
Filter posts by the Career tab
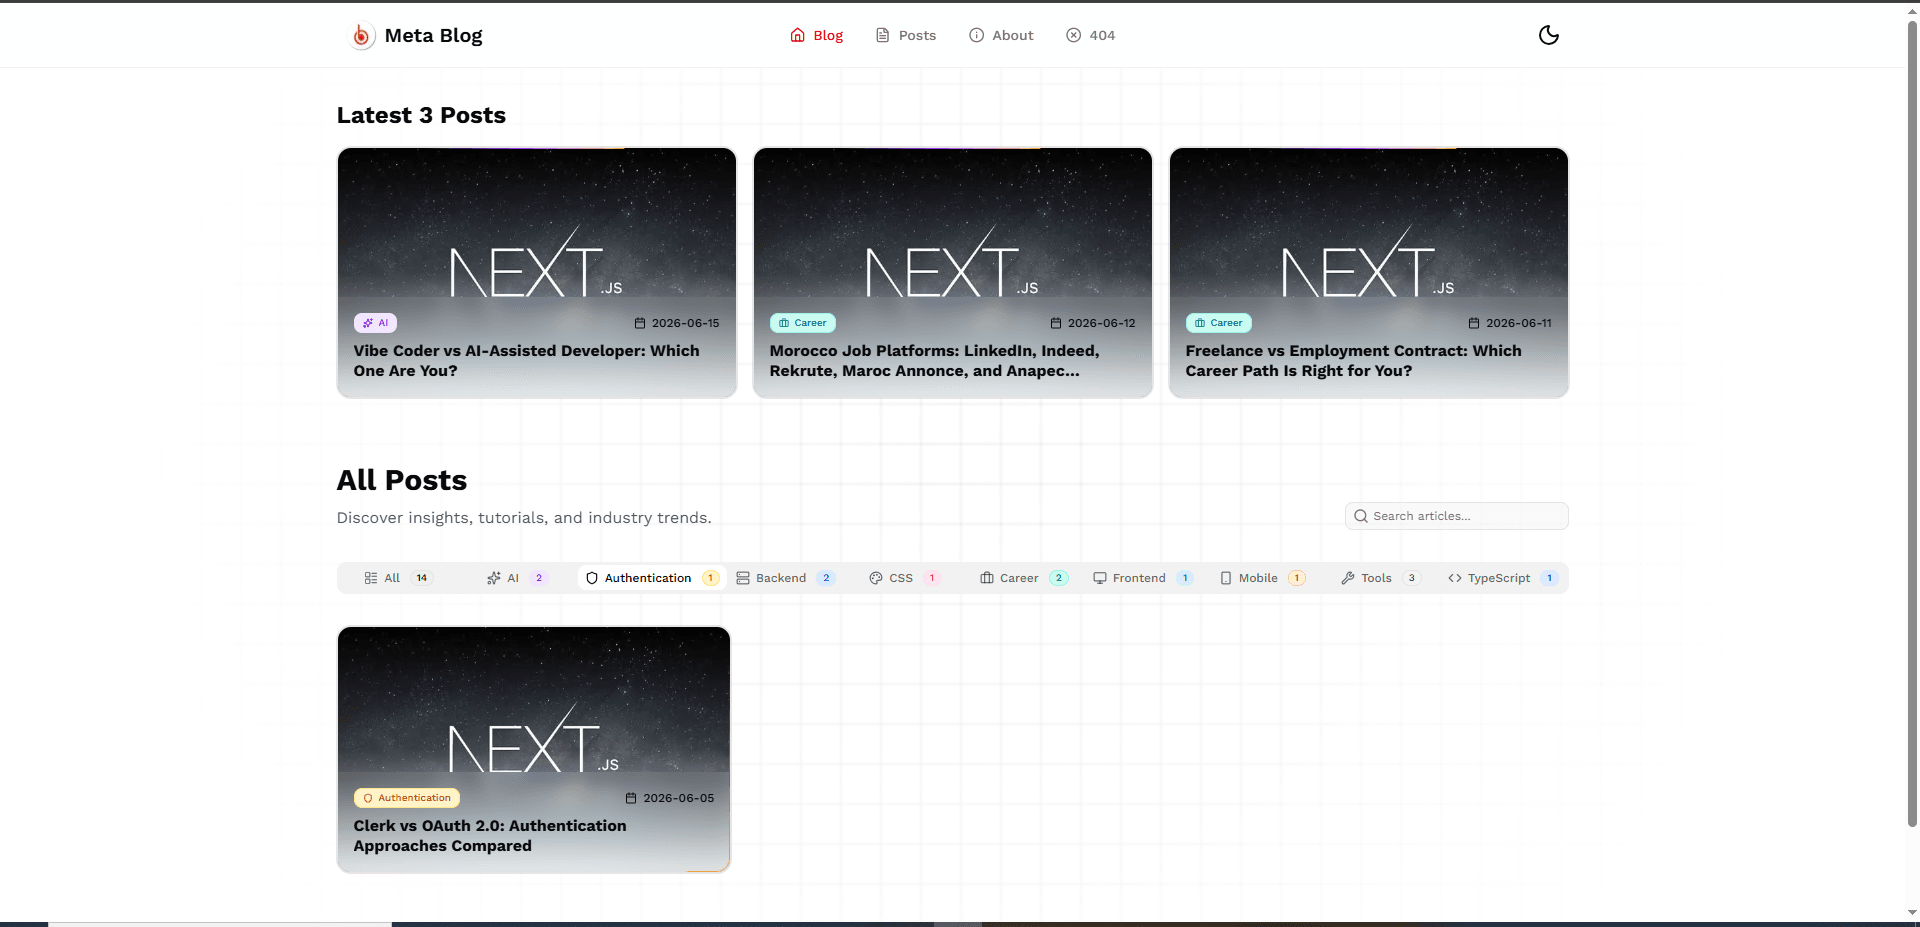coord(1024,578)
